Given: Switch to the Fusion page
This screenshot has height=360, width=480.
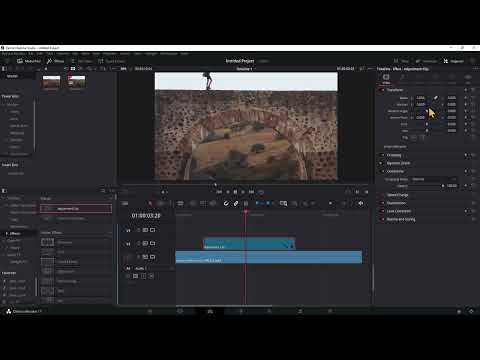Looking at the screenshot, I should click(x=241, y=311).
